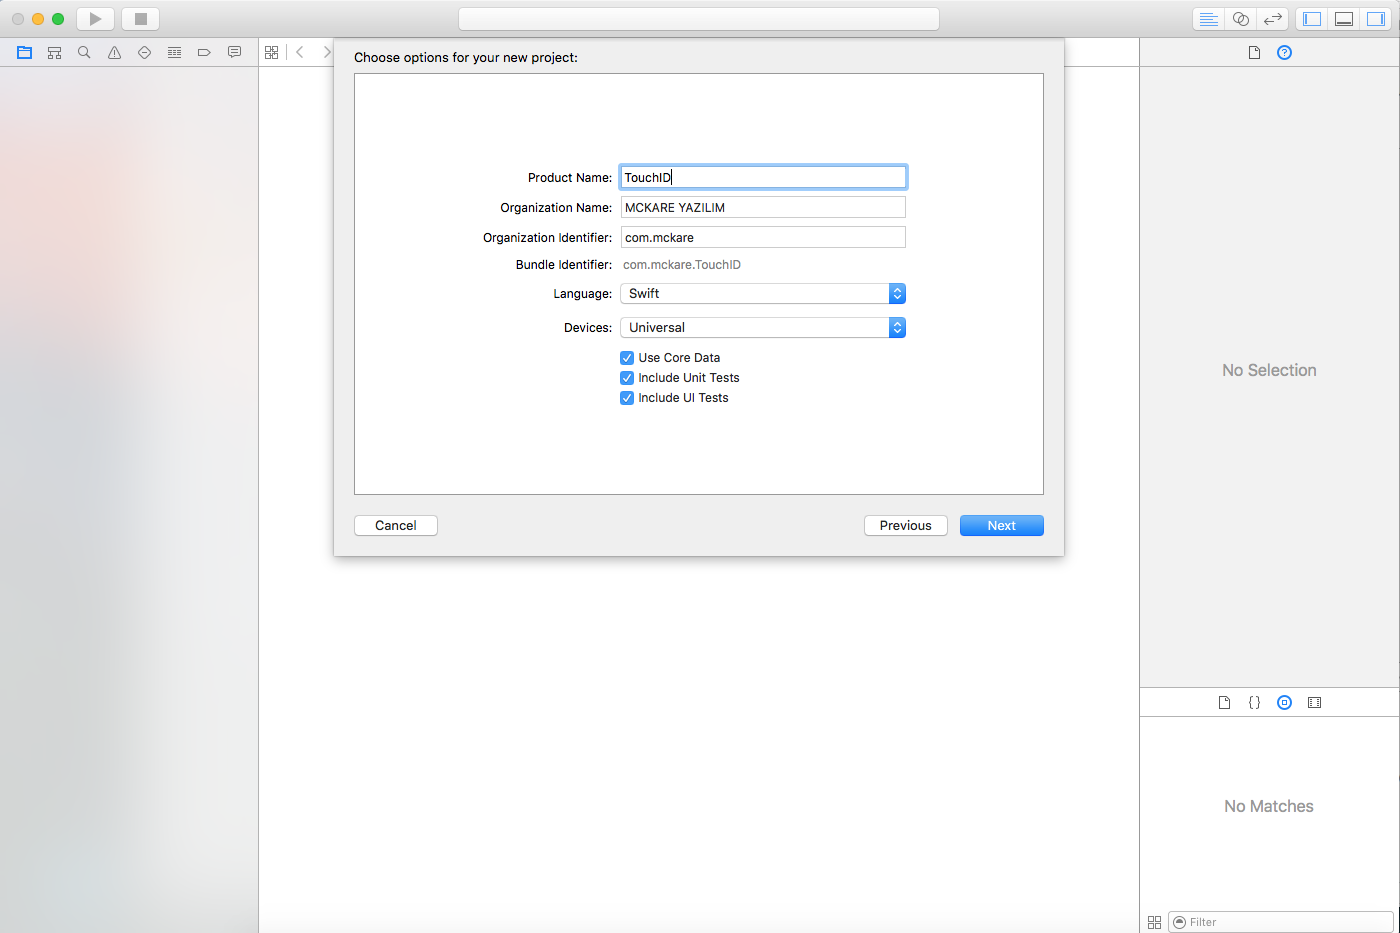Show the File Template library
This screenshot has width=1400, height=933.
1224,702
